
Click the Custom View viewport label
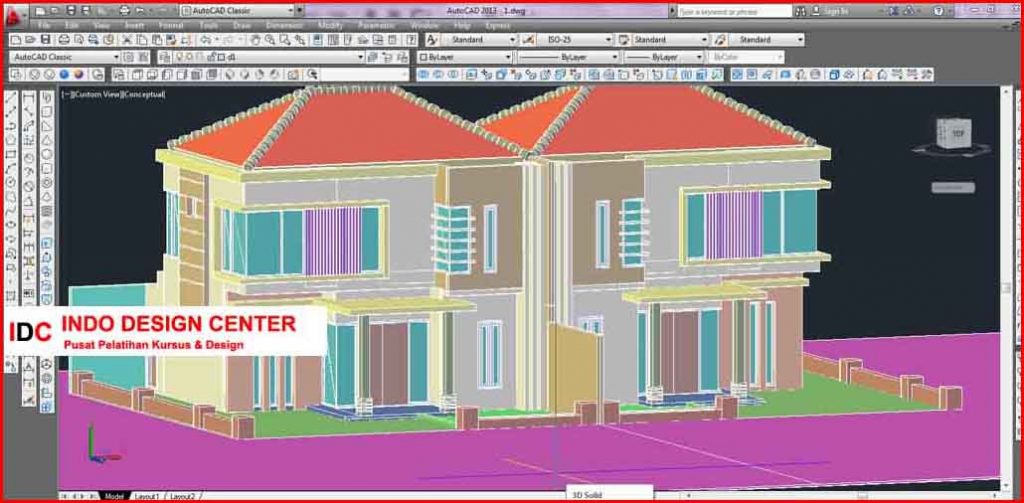[96, 95]
